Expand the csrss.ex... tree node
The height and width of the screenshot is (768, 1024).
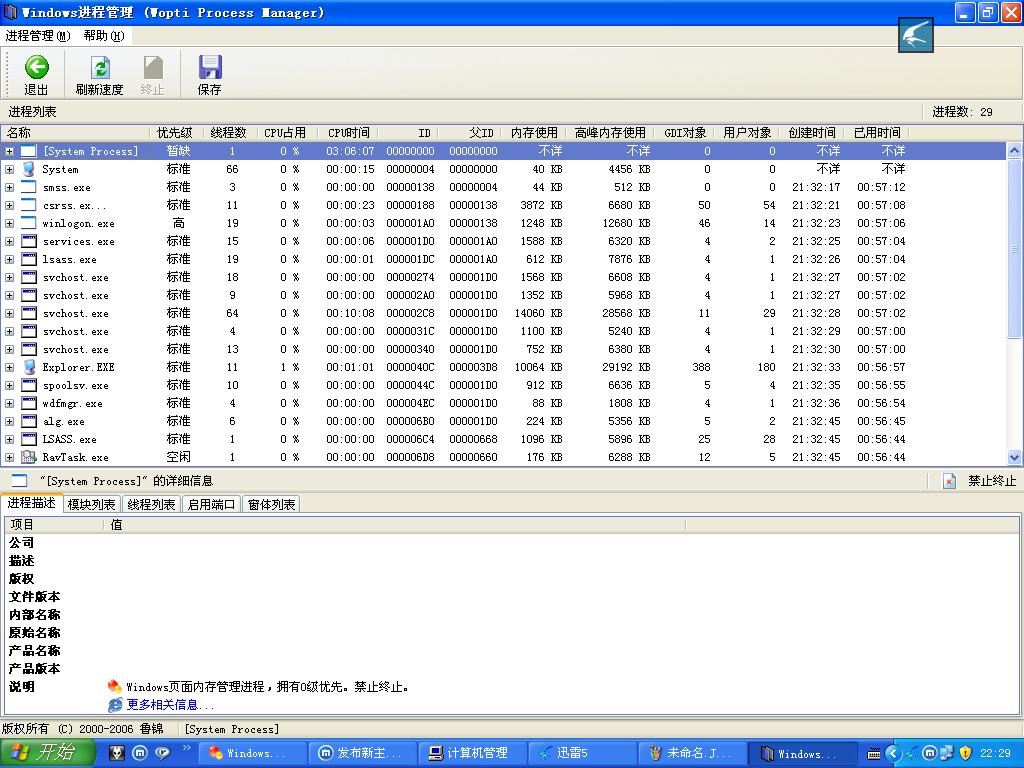pos(9,205)
